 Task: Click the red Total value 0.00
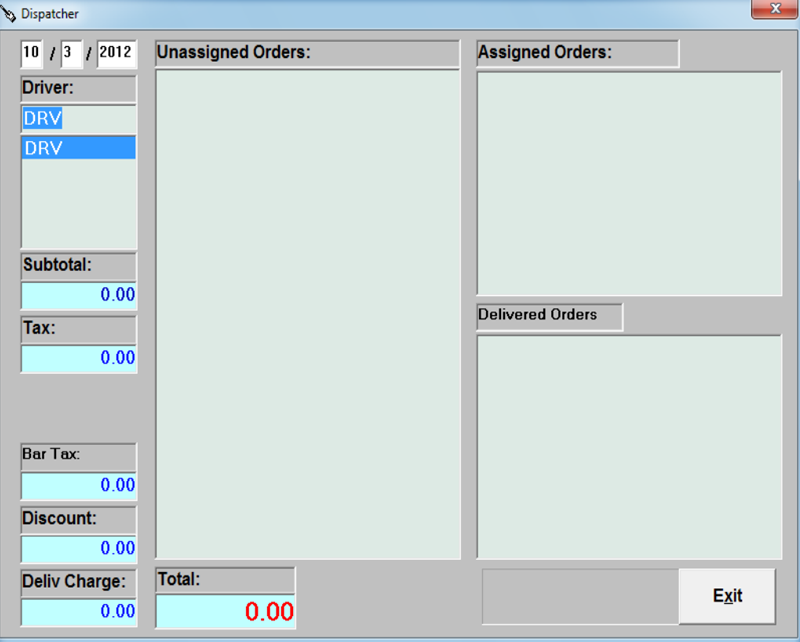[225, 611]
